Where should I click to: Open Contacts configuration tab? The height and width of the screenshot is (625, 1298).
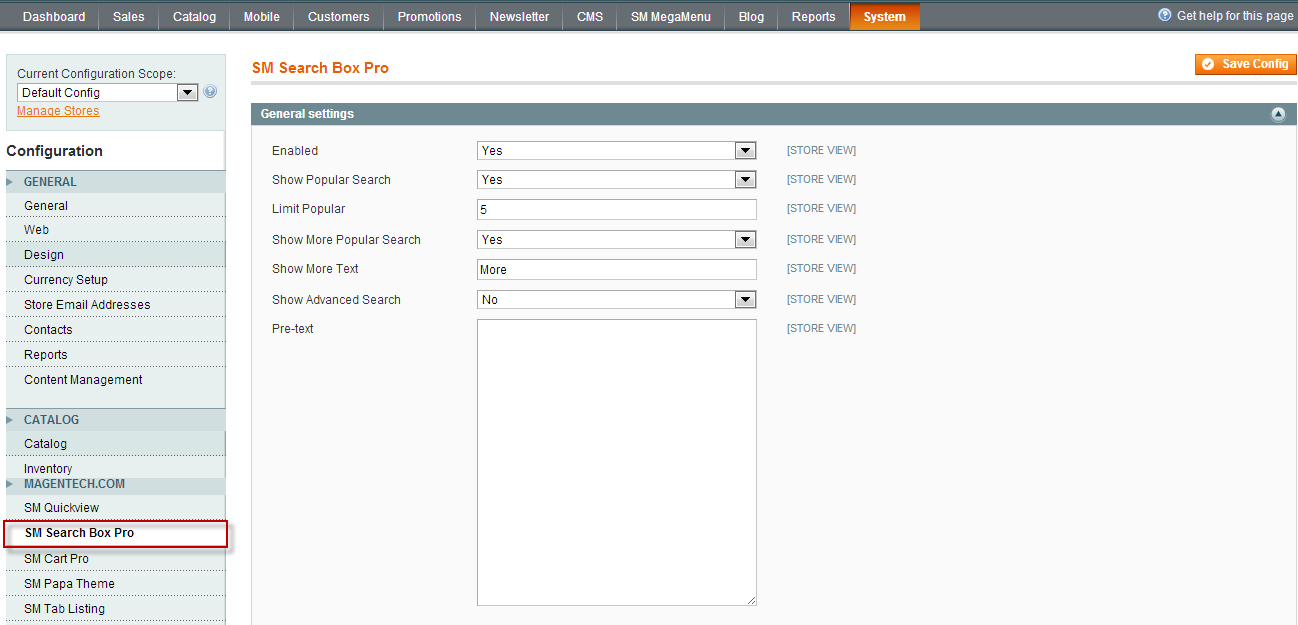[115, 330]
